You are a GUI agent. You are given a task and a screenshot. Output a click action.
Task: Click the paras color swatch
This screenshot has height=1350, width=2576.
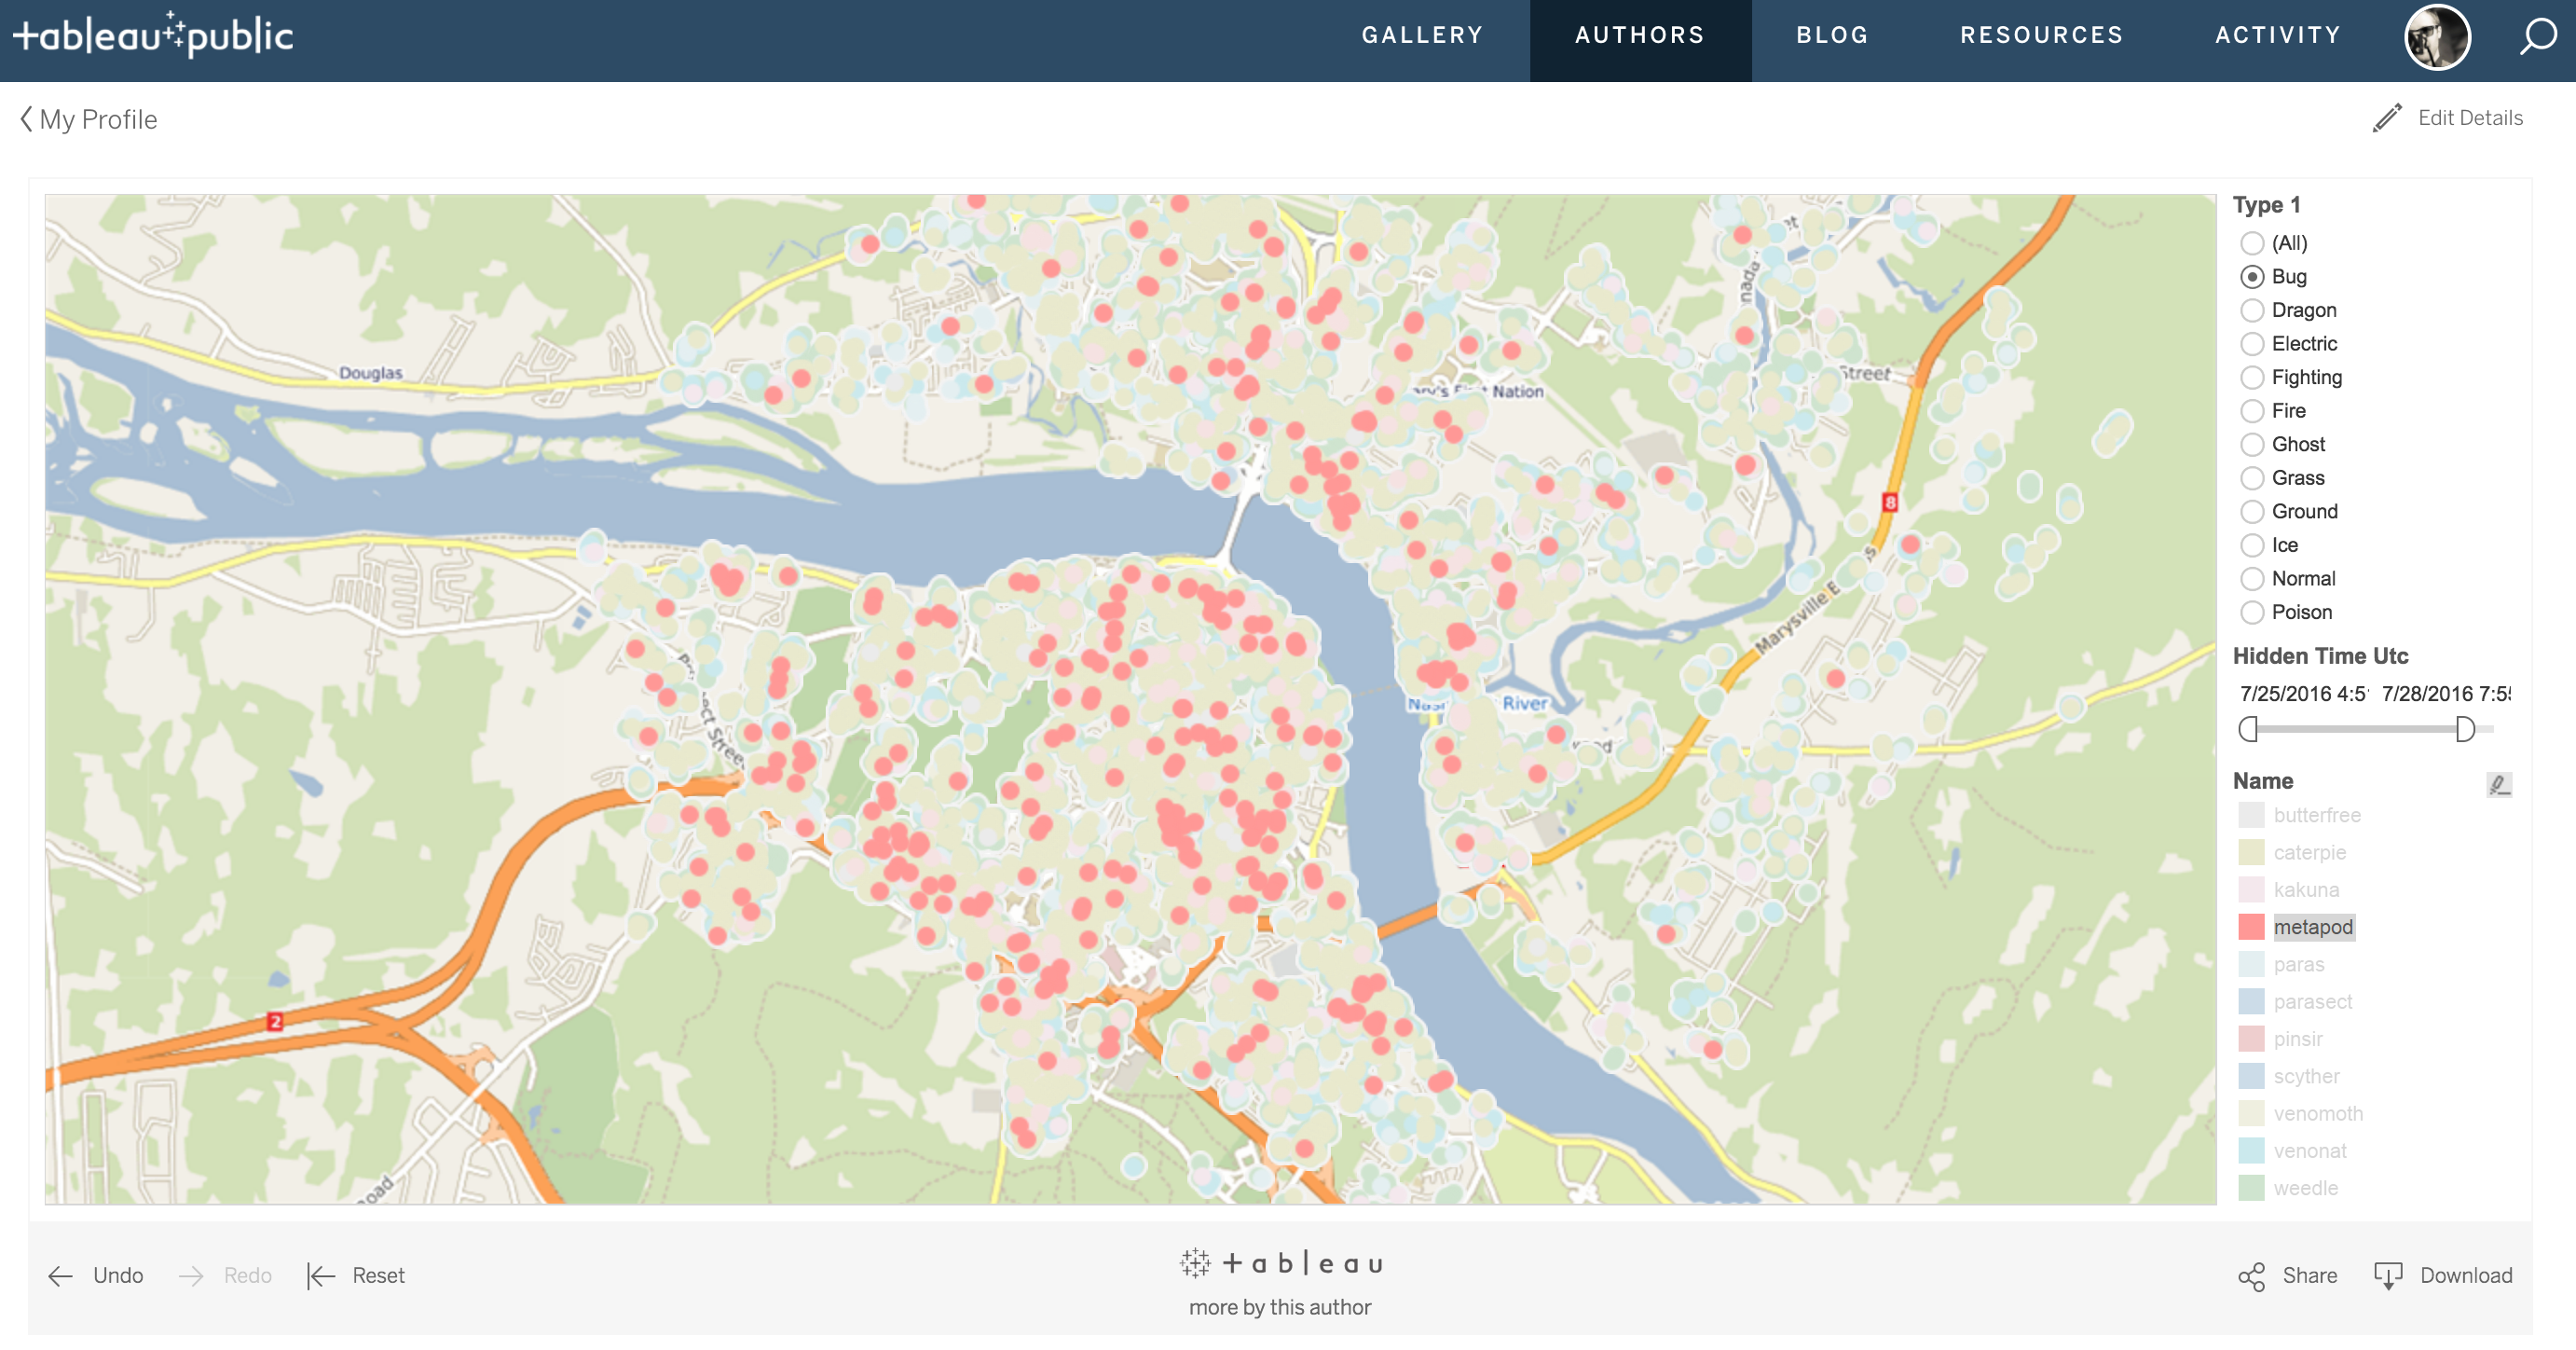(2251, 964)
